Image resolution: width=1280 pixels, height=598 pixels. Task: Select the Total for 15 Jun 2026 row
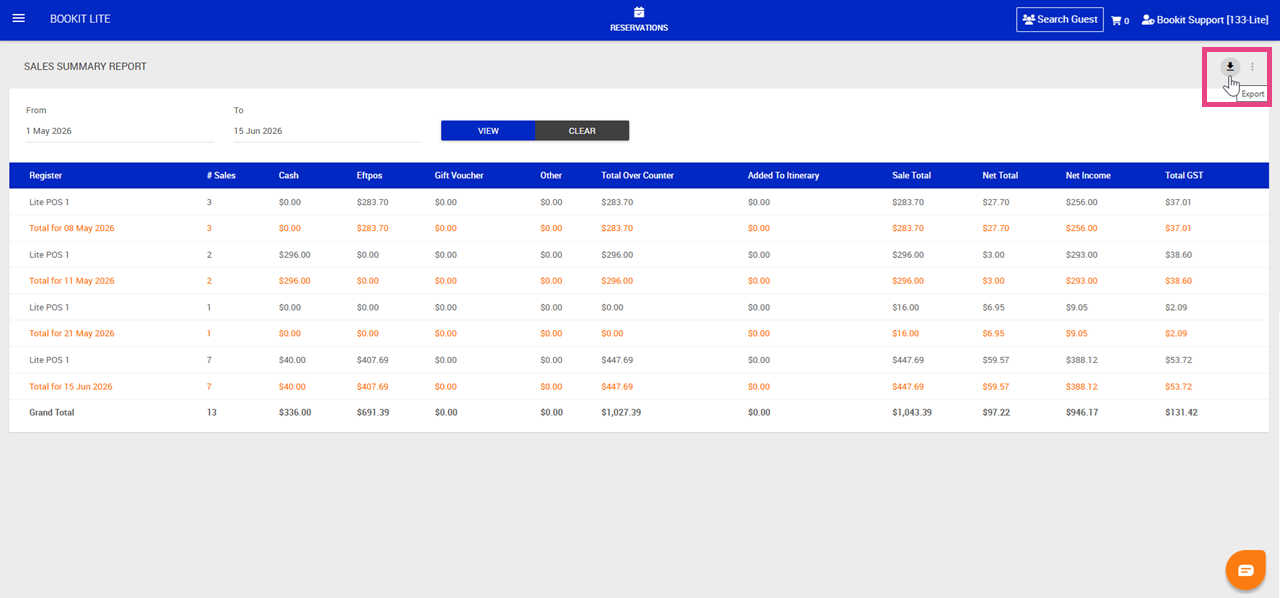(x=639, y=386)
